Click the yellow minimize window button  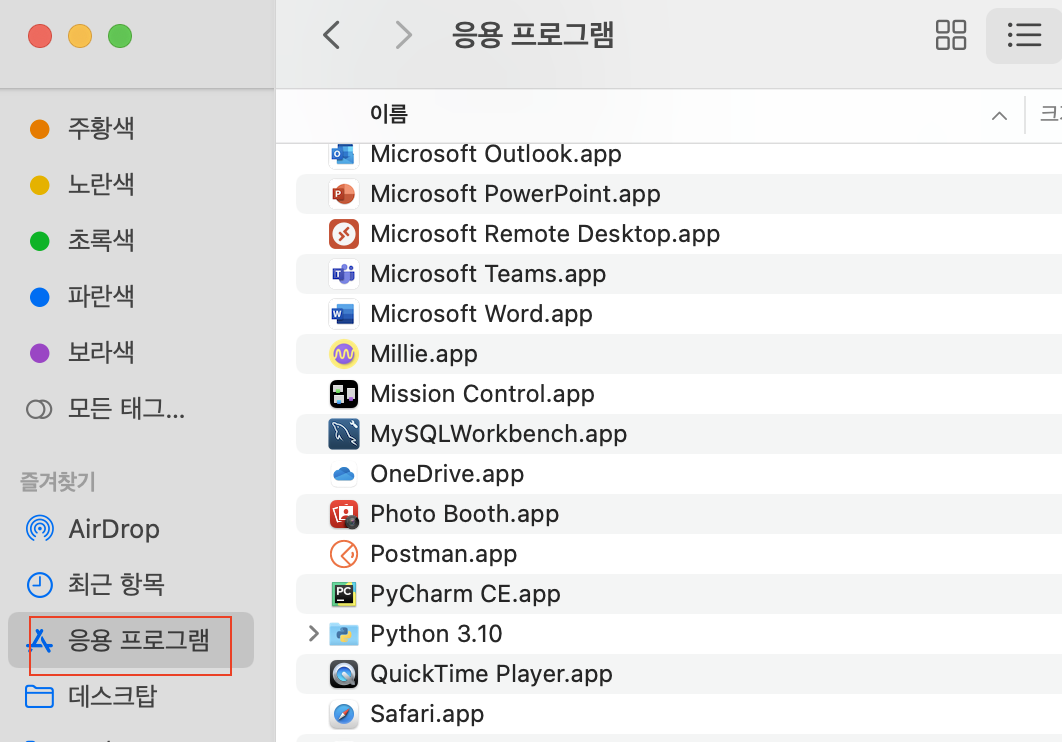click(x=80, y=36)
